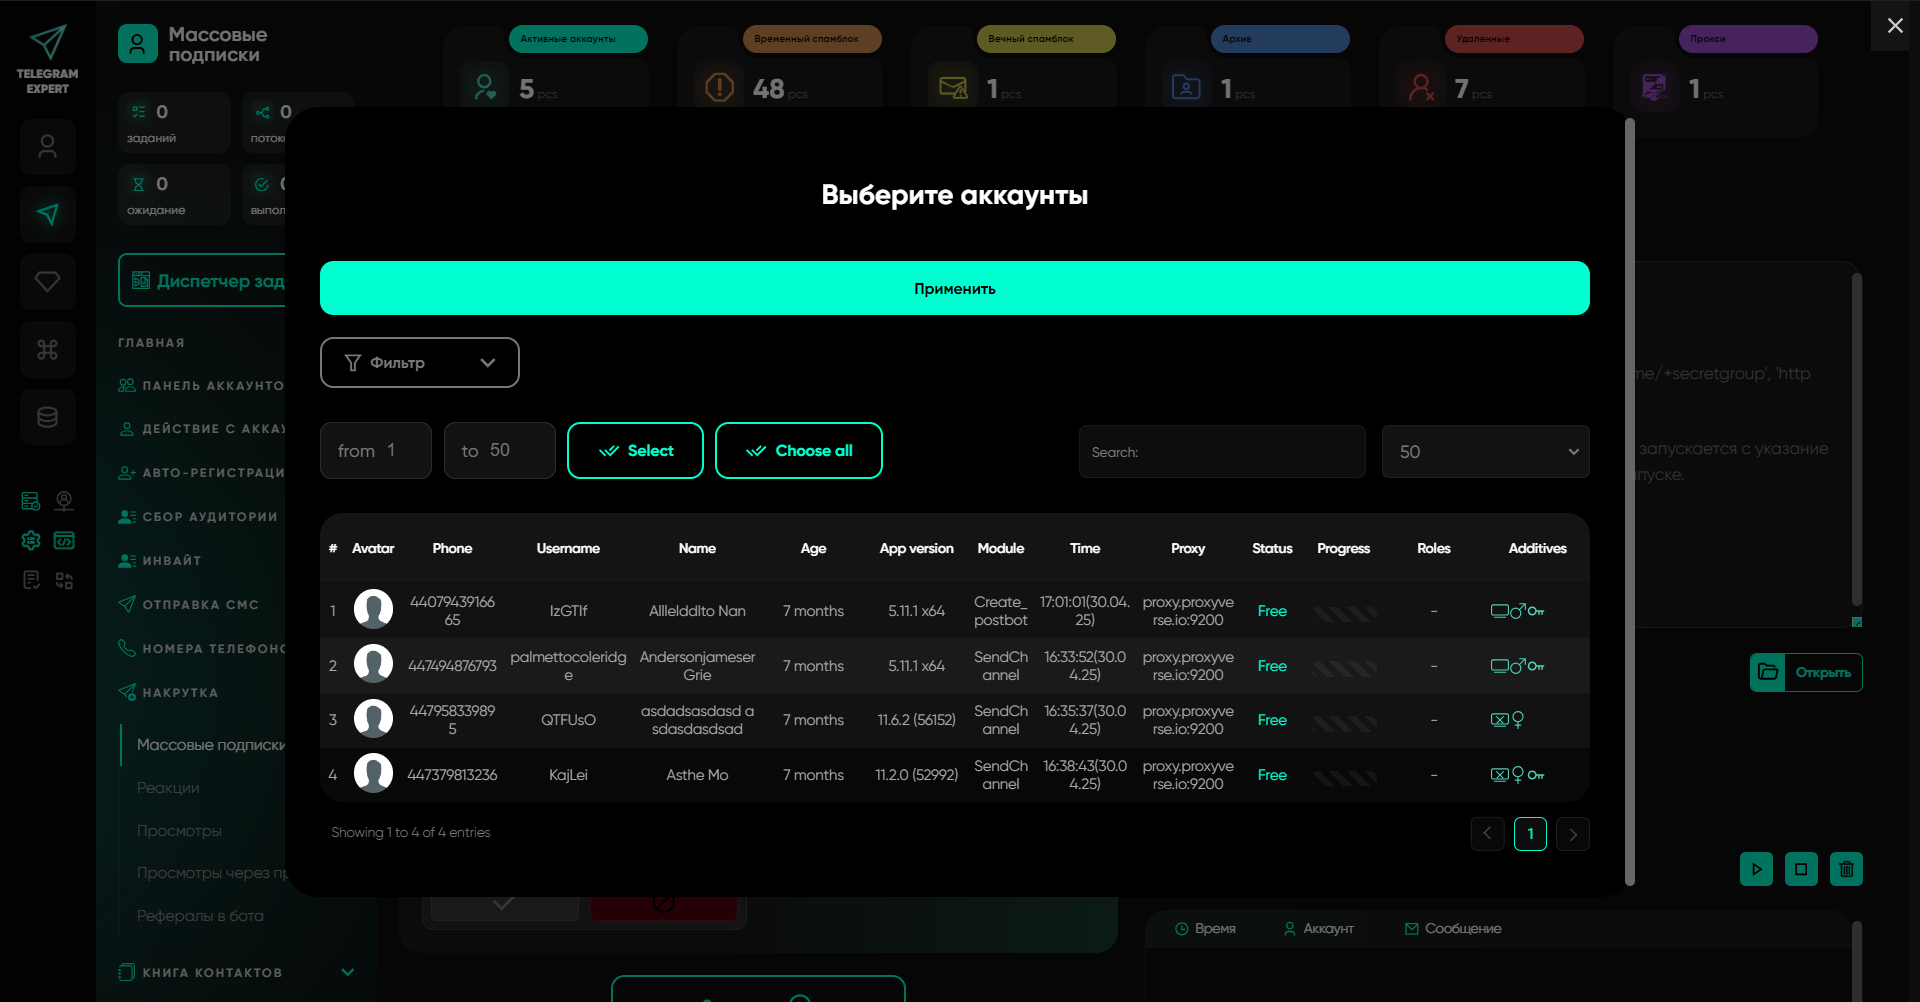
Task: Click the command key icon in sidebar
Action: tap(47, 350)
